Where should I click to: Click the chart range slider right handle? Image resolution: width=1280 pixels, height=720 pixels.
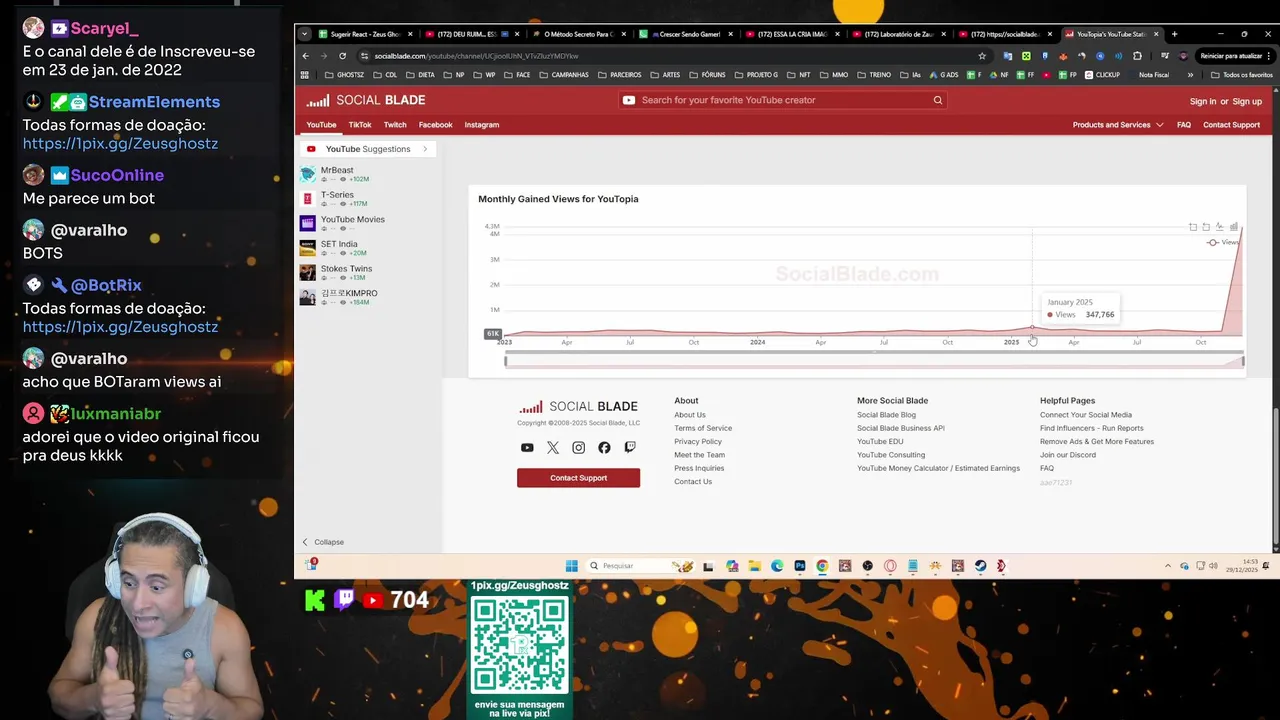[x=1243, y=361]
